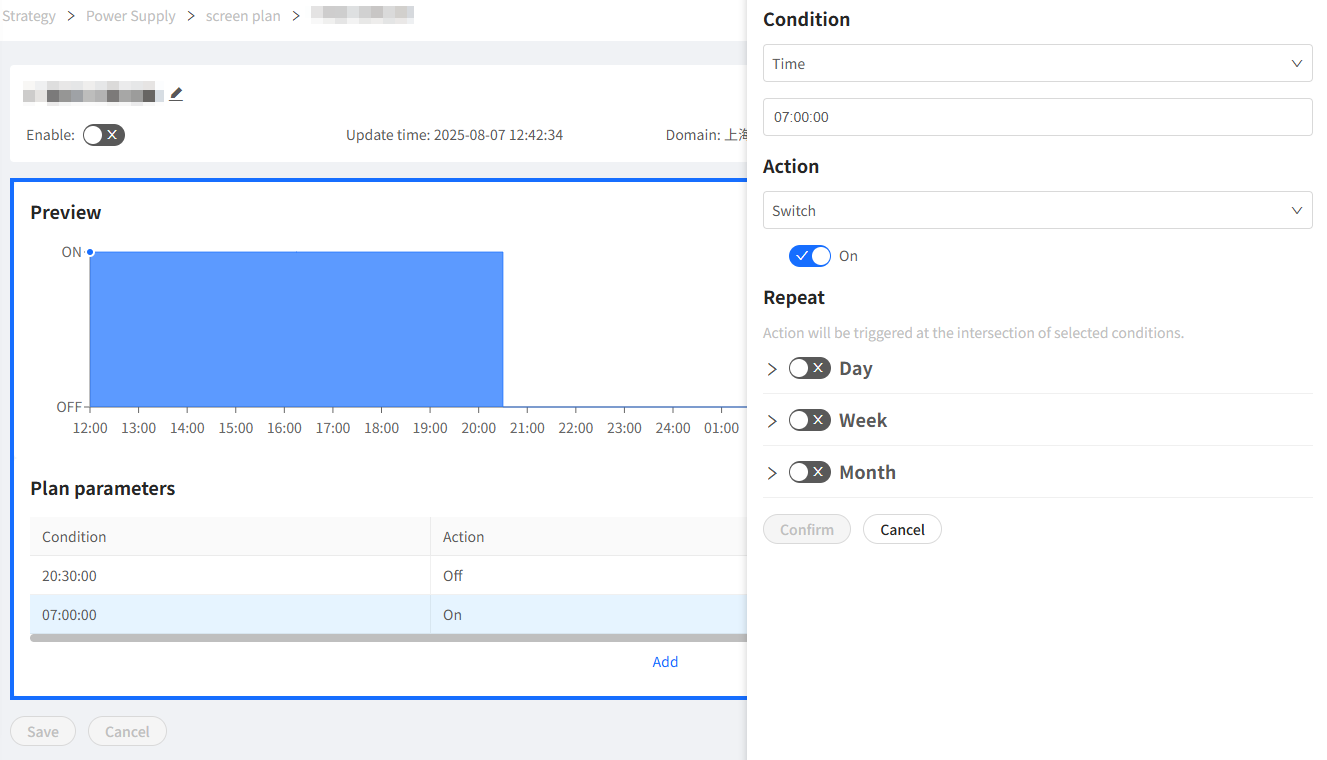
Task: Open Power Supply breadcrumb item
Action: tap(131, 16)
